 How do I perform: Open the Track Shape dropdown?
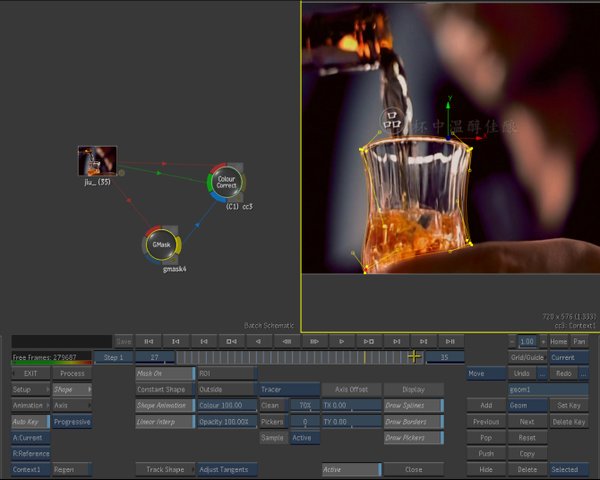[163, 469]
